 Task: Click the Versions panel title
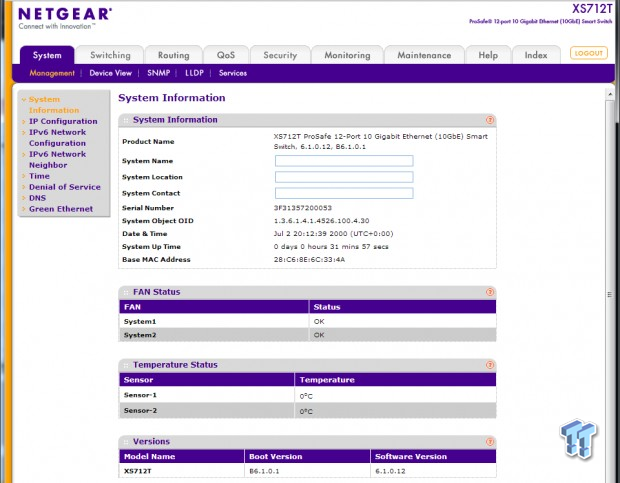(151, 441)
